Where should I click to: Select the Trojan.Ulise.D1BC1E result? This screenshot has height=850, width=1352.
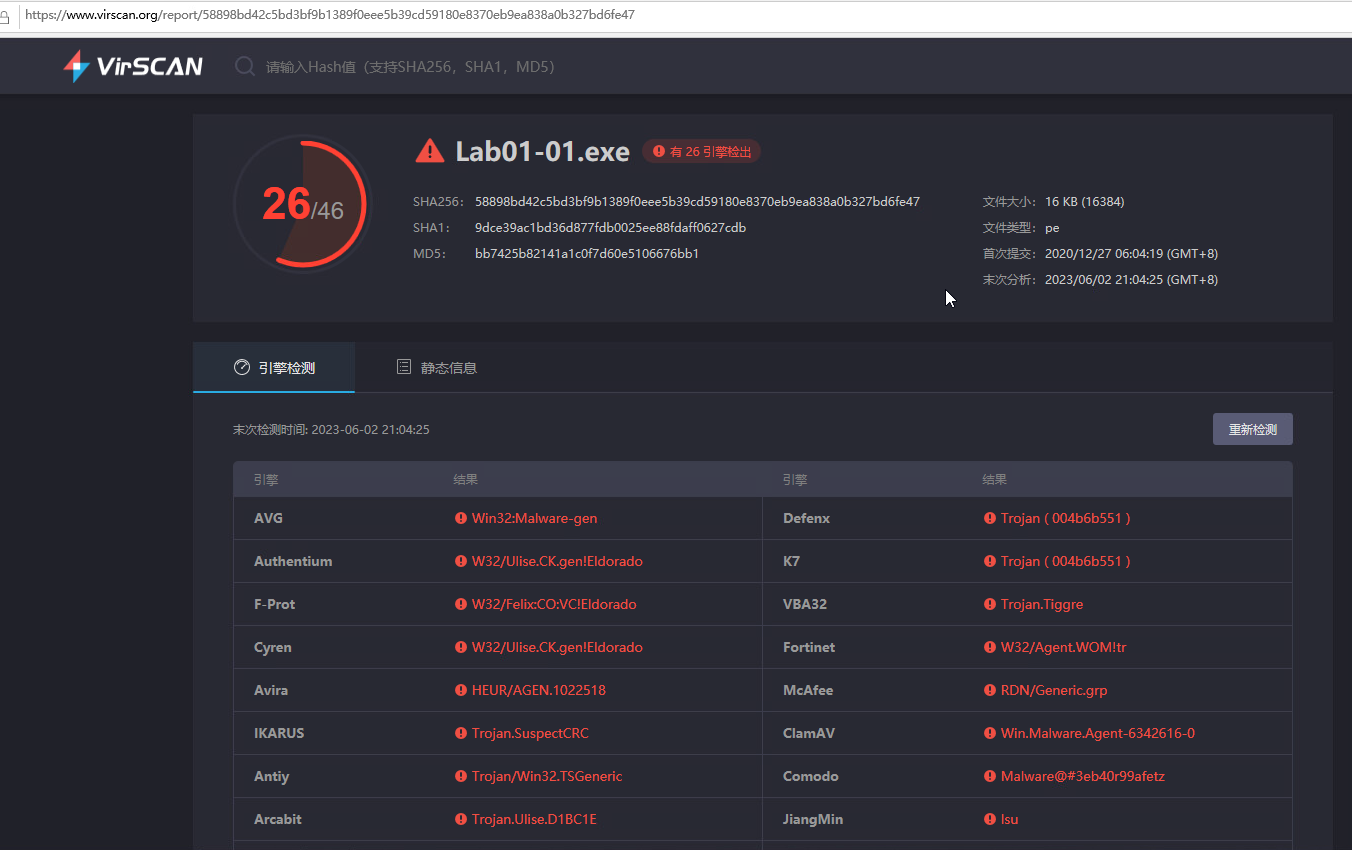click(534, 819)
